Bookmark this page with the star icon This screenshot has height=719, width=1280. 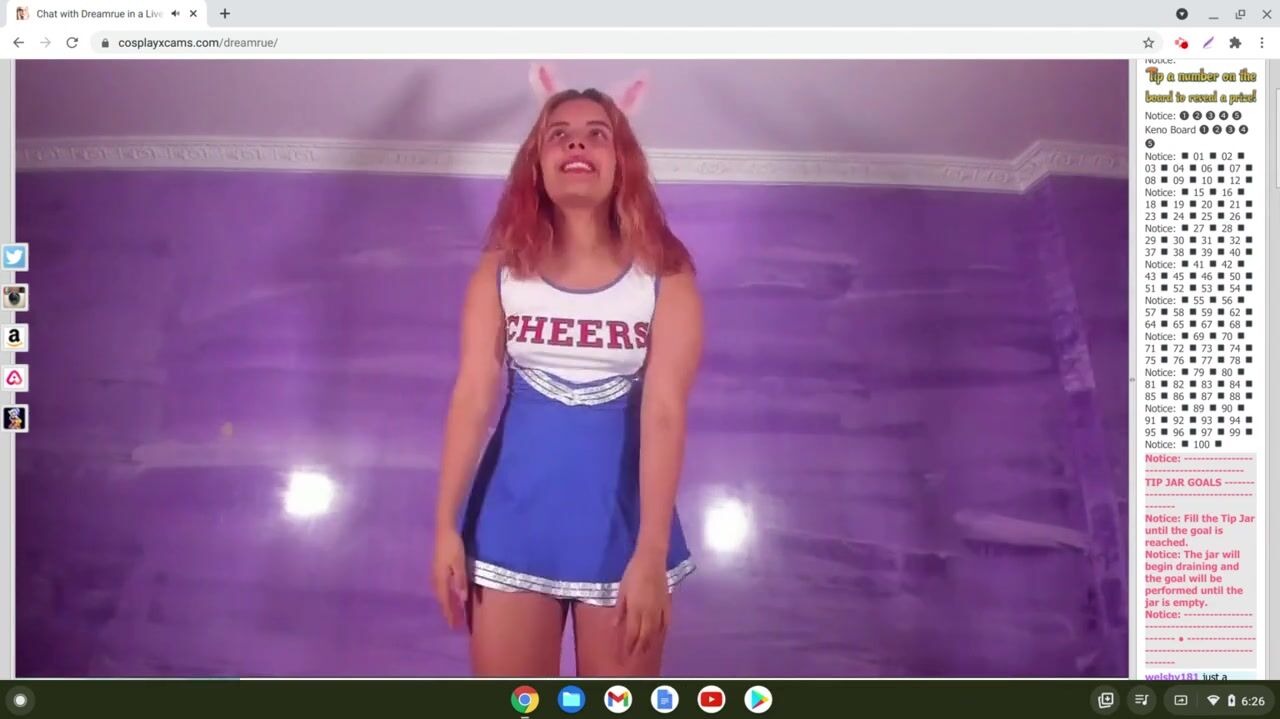coord(1148,43)
